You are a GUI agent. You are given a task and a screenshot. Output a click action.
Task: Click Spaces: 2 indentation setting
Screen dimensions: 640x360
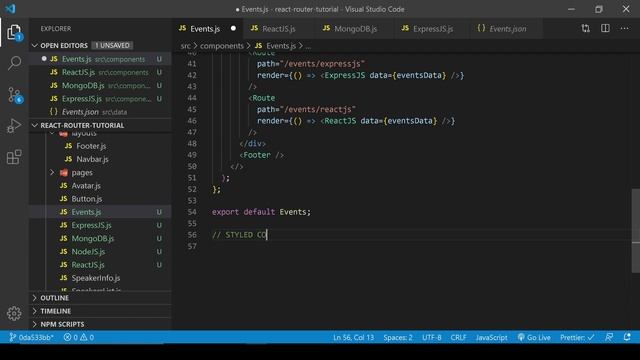pos(398,338)
